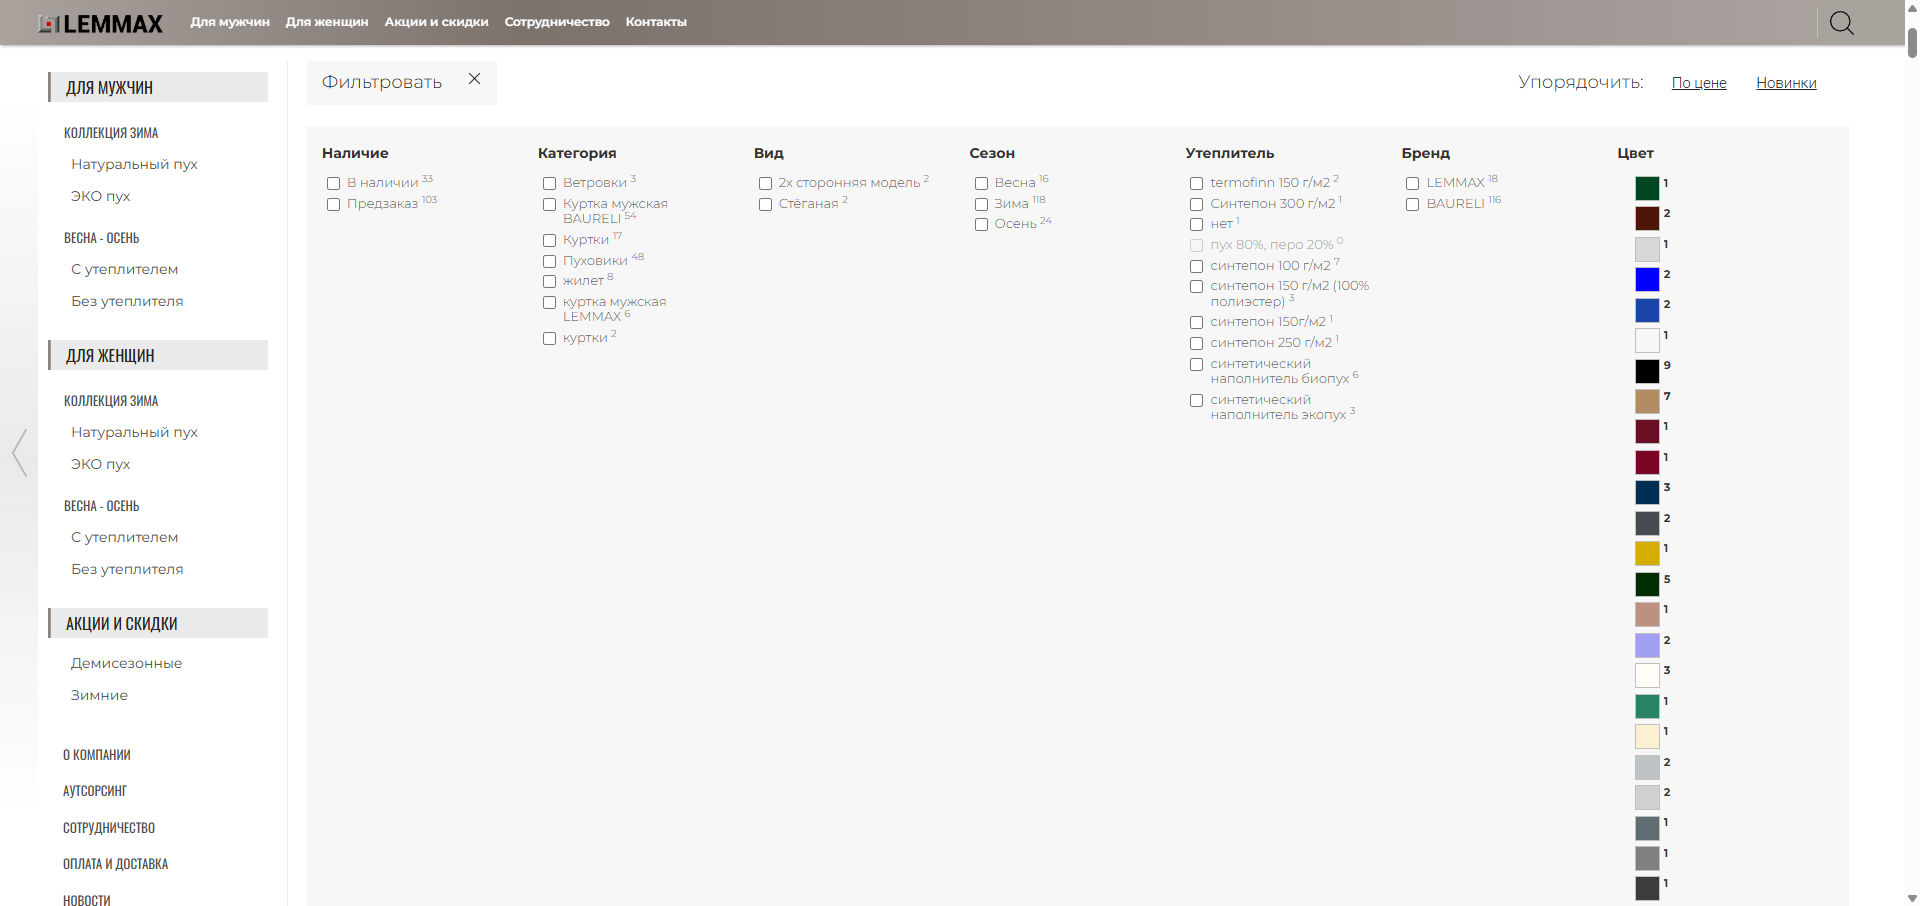Pick the yellow color swatch
Image resolution: width=1920 pixels, height=906 pixels.
[x=1647, y=553]
